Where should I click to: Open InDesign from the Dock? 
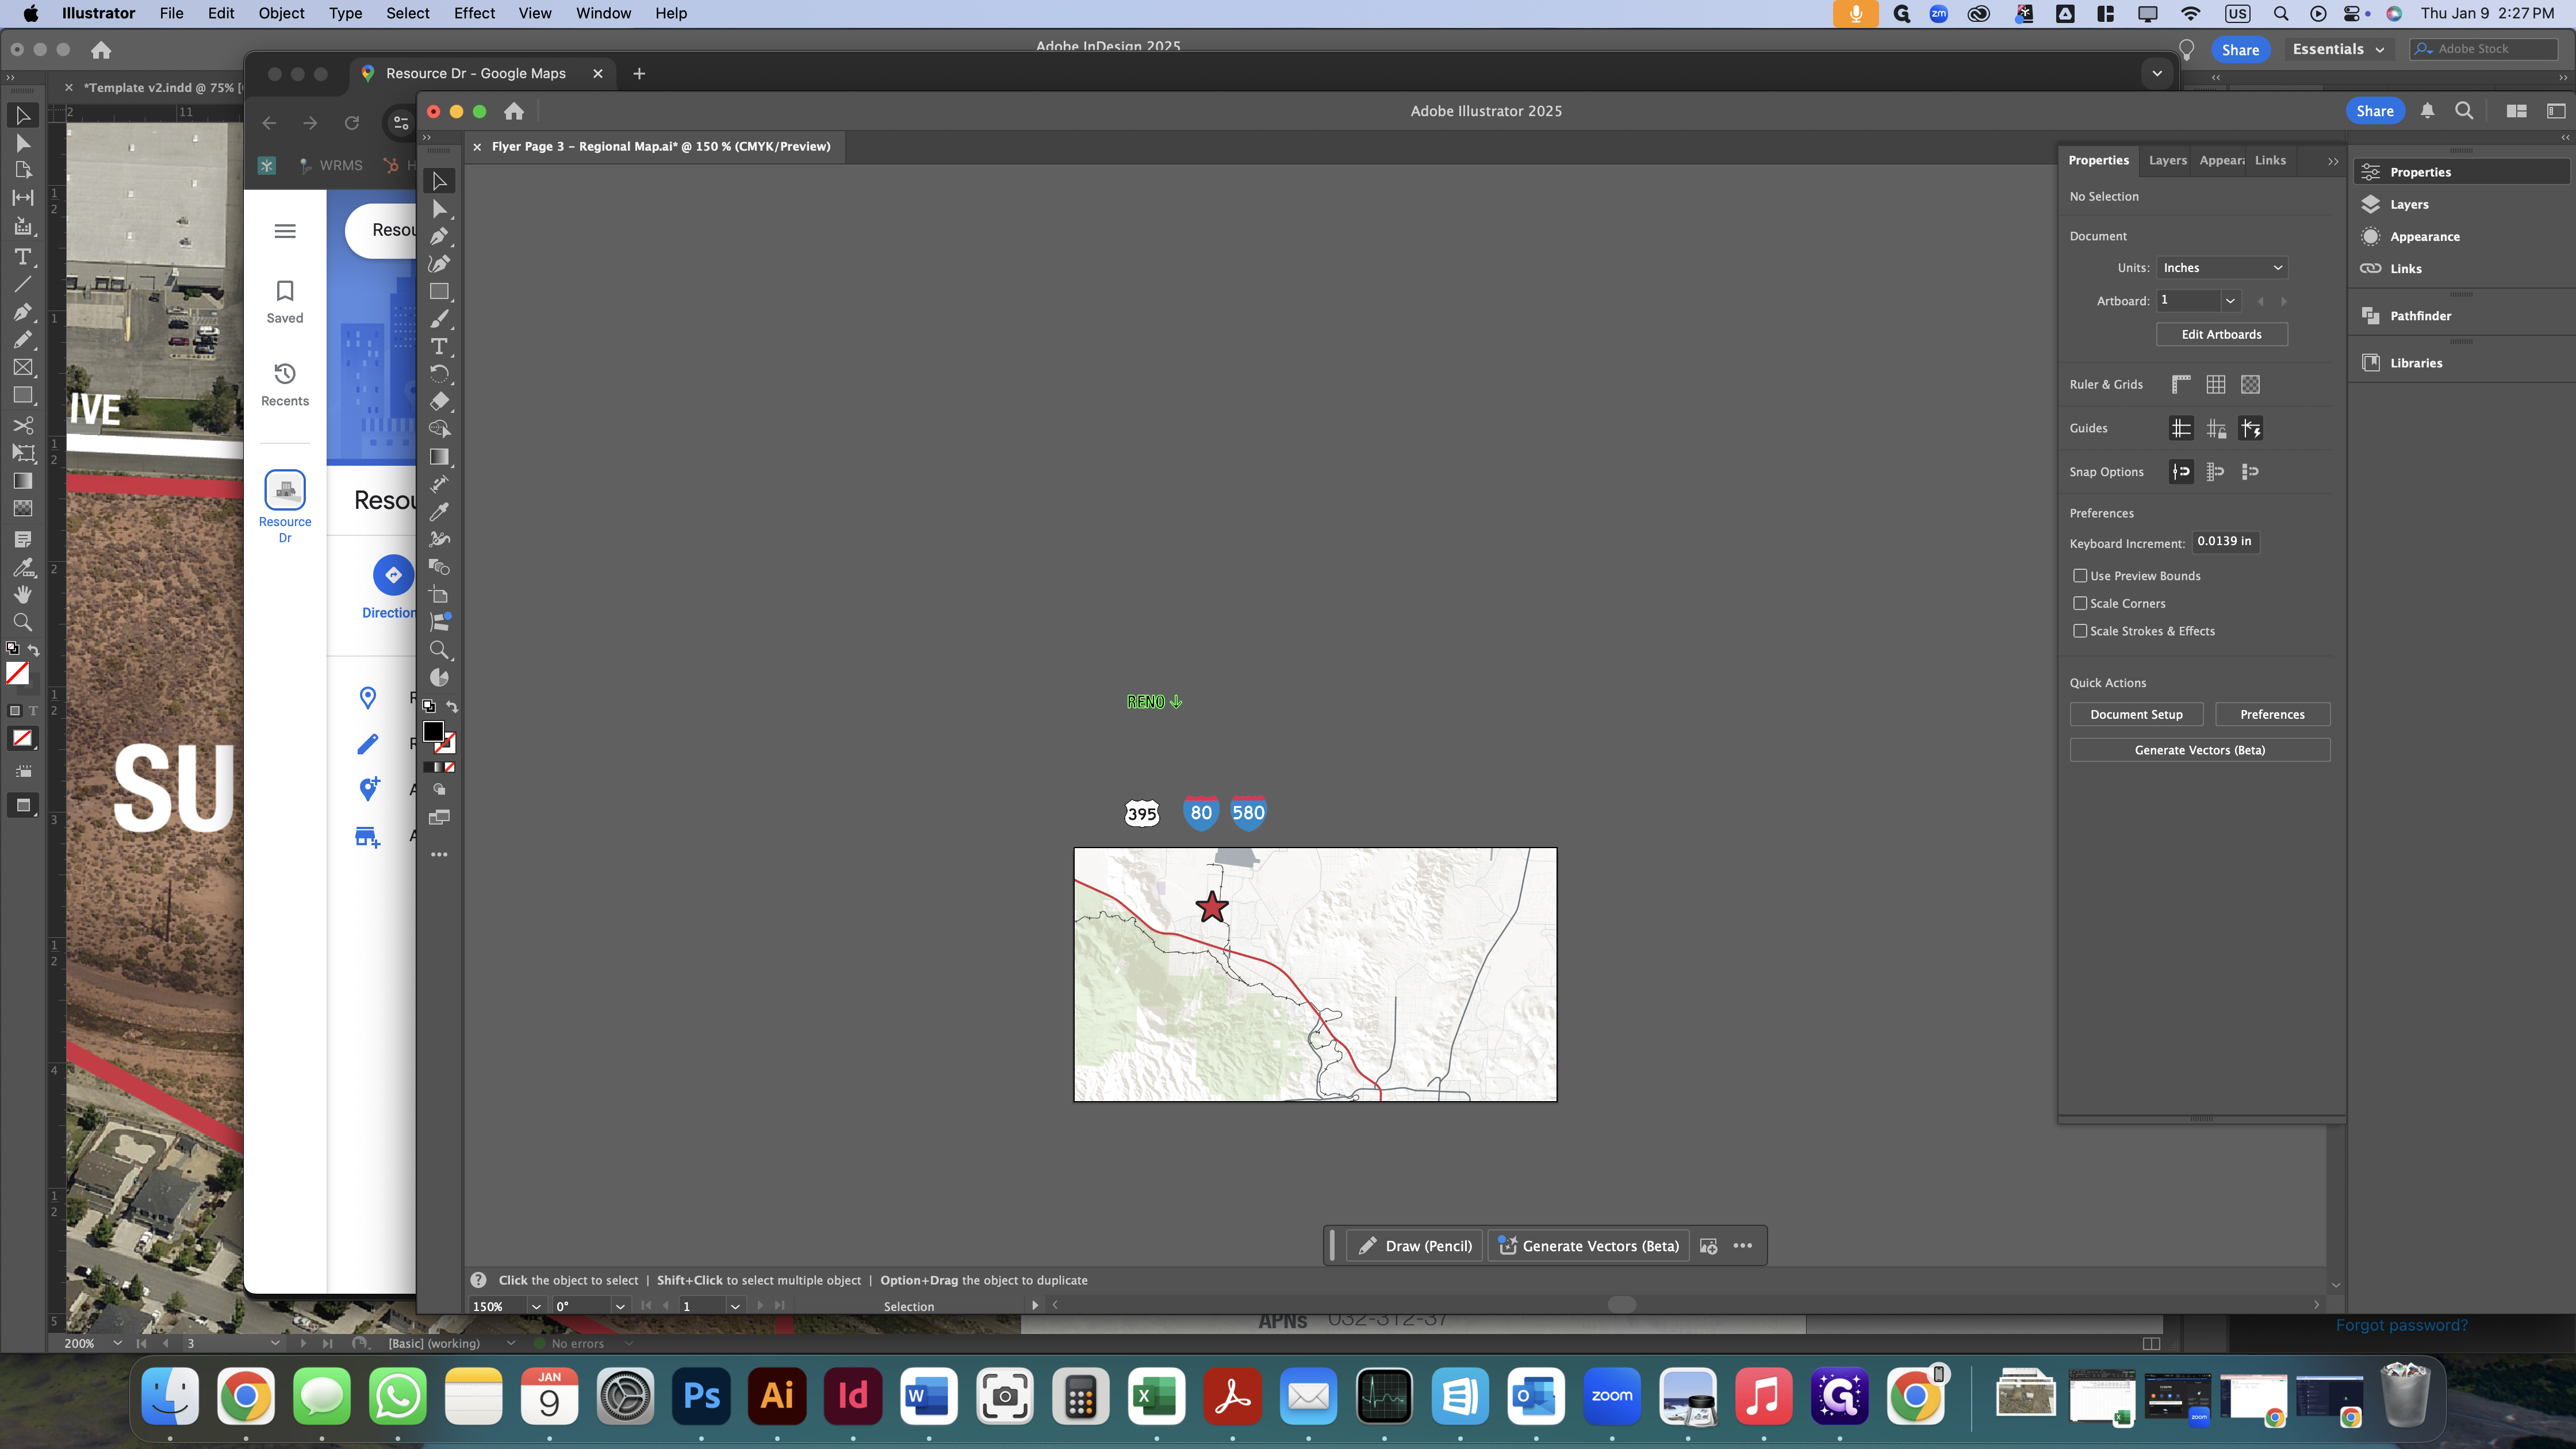(853, 1396)
